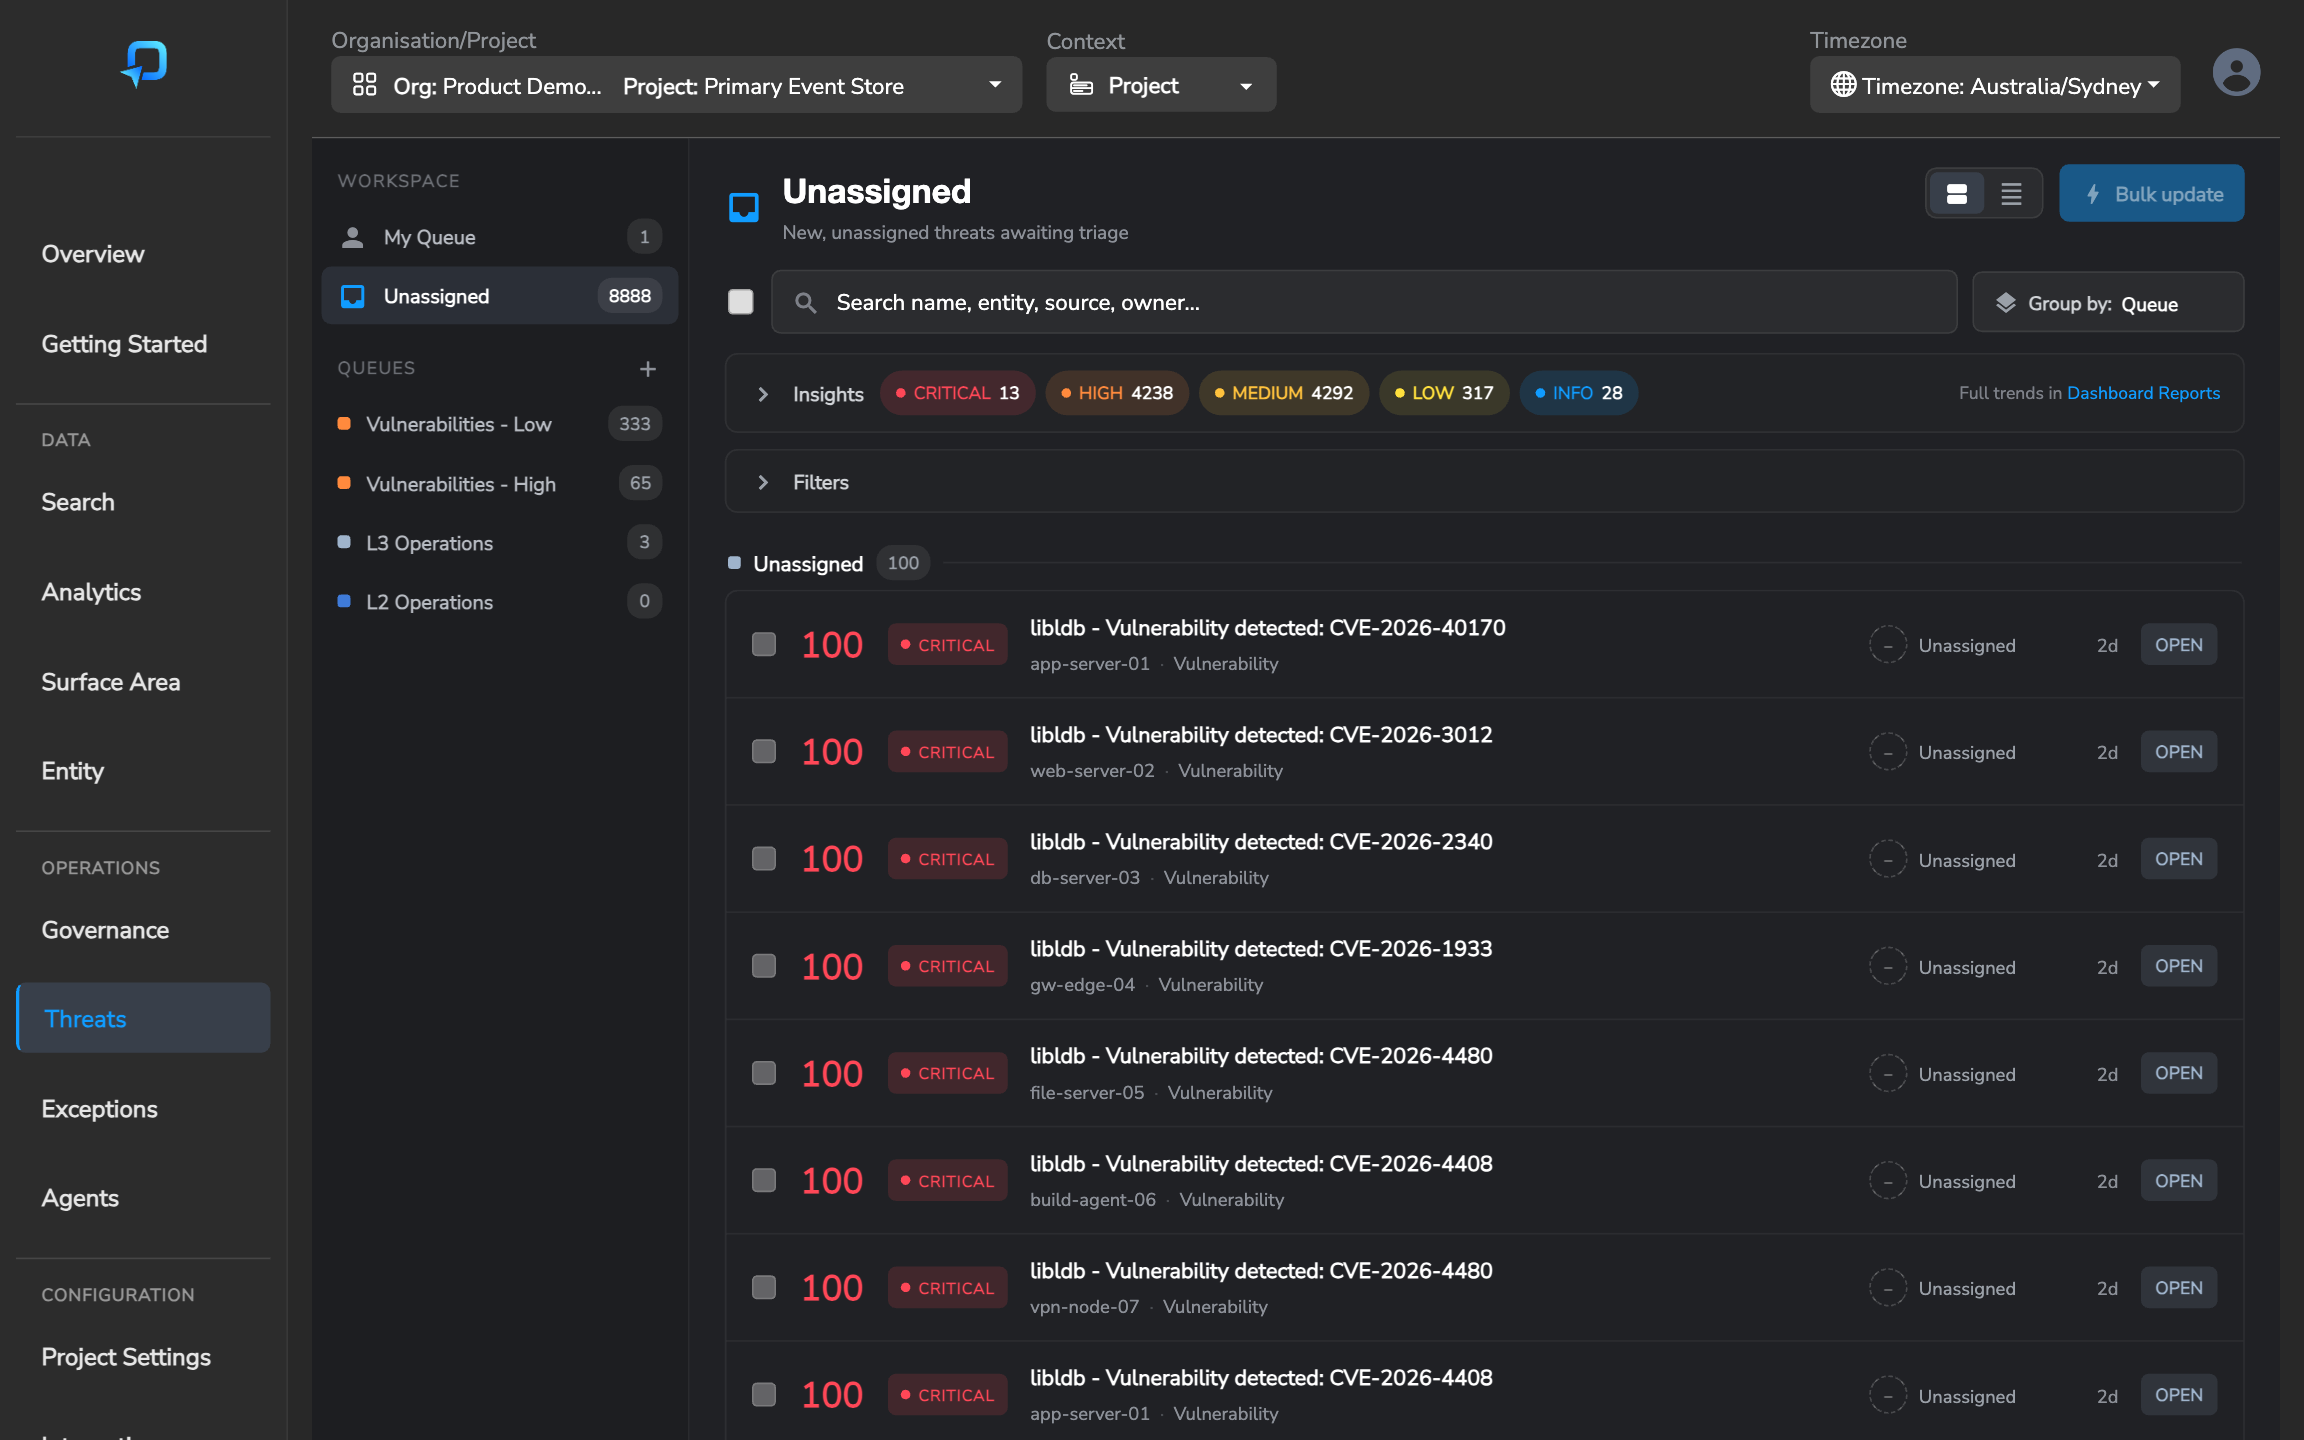
Task: Add a new queue with plus icon
Action: coord(648,369)
